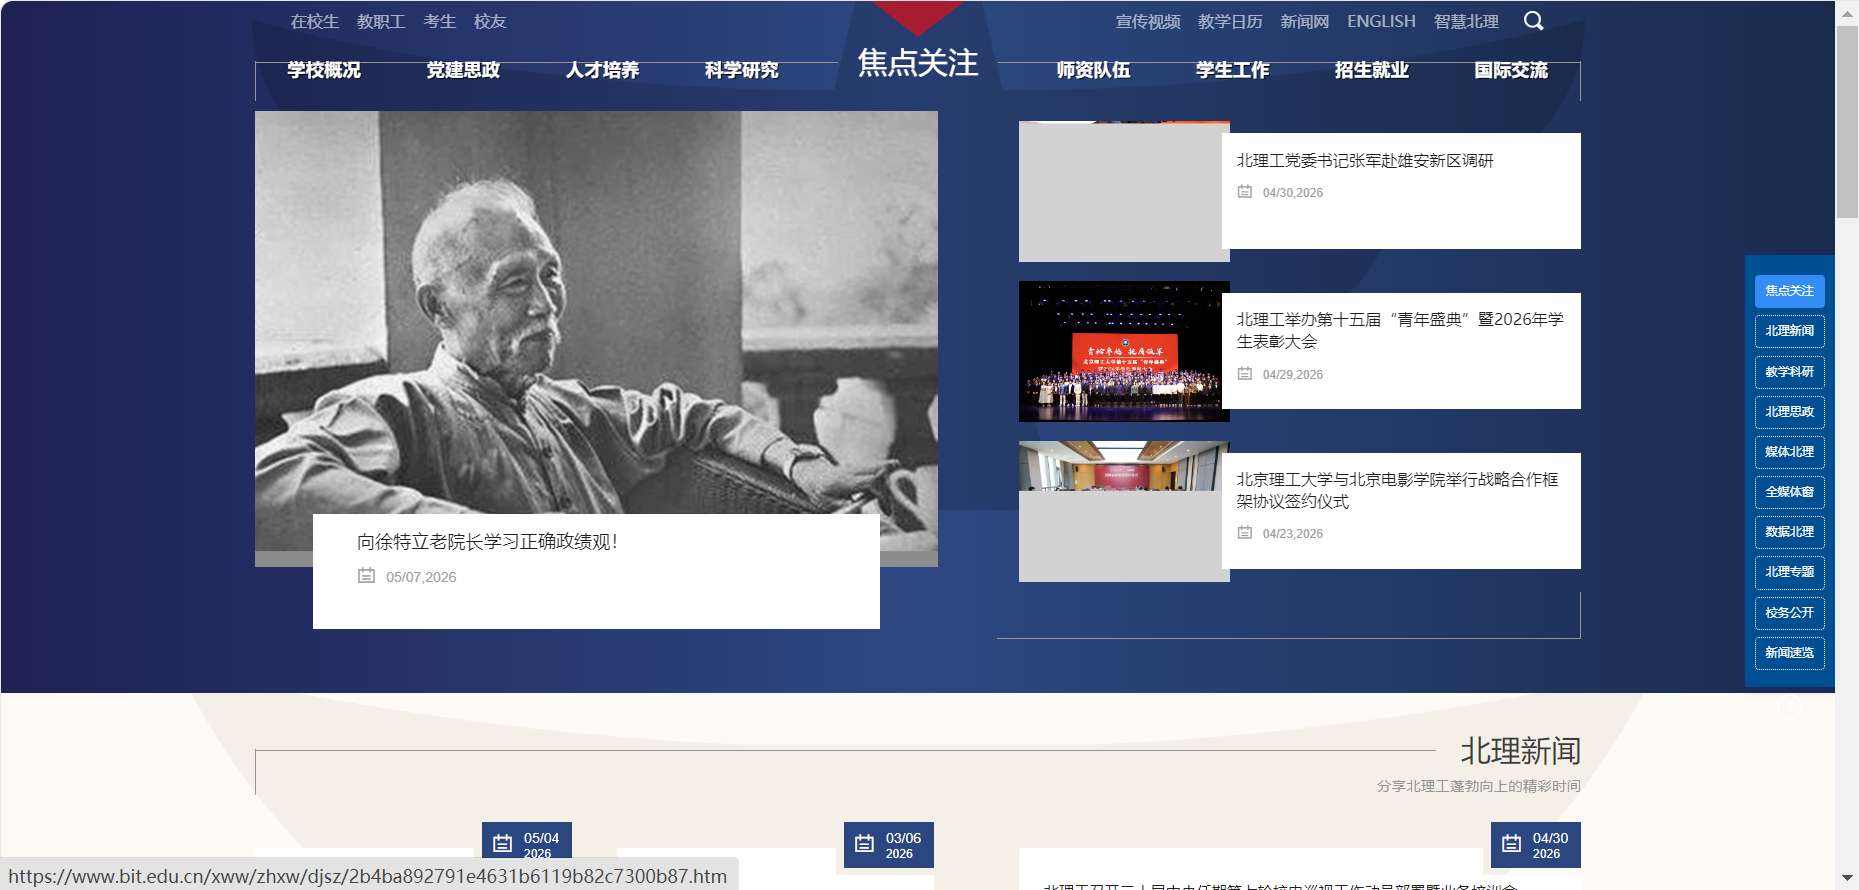
Task: Click calendar icon beside 04/23,2026 date
Action: (1245, 532)
